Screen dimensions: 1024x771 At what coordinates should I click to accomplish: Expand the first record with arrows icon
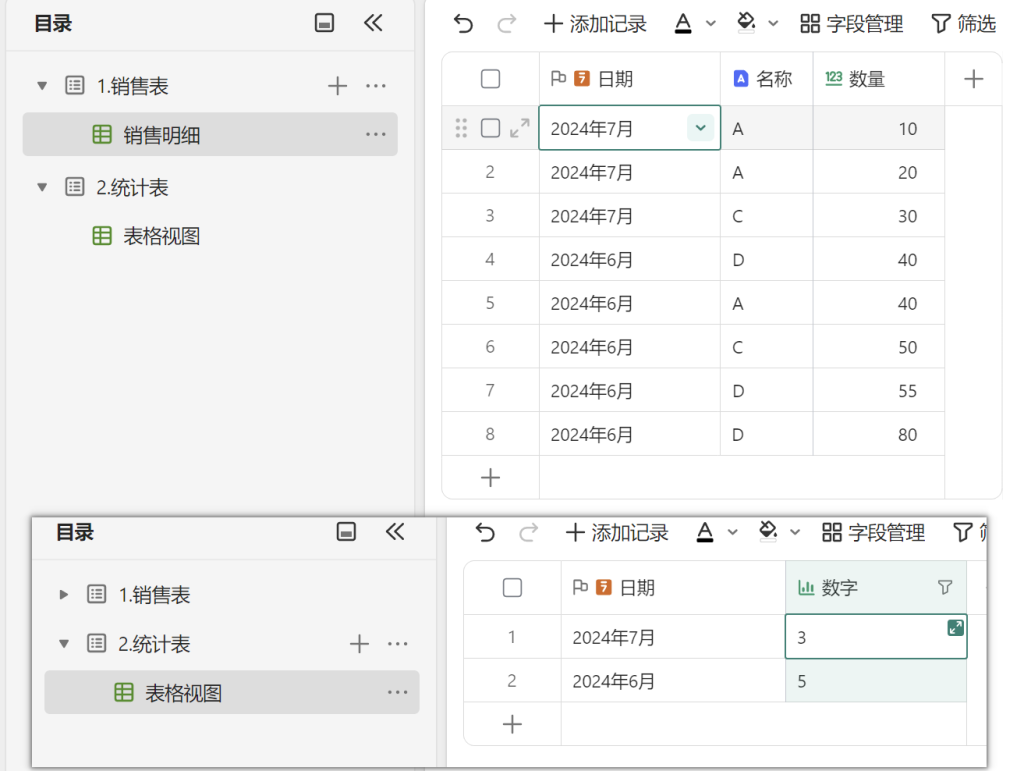tap(520, 128)
